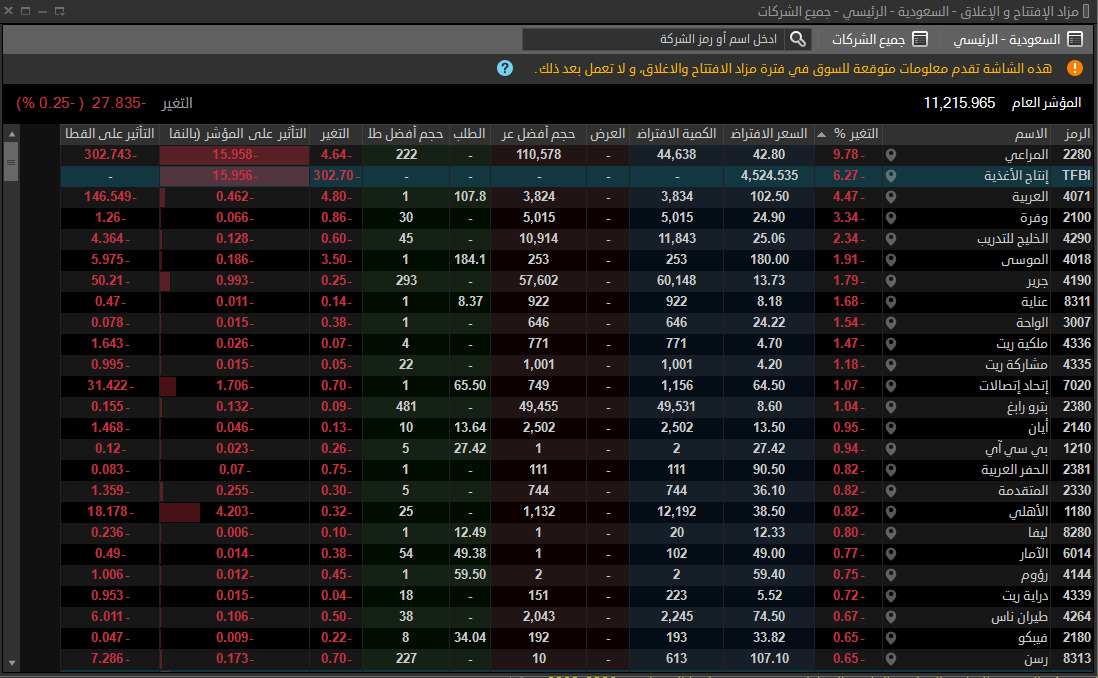
Task: Sort by the التغير % column header
Action: point(847,134)
